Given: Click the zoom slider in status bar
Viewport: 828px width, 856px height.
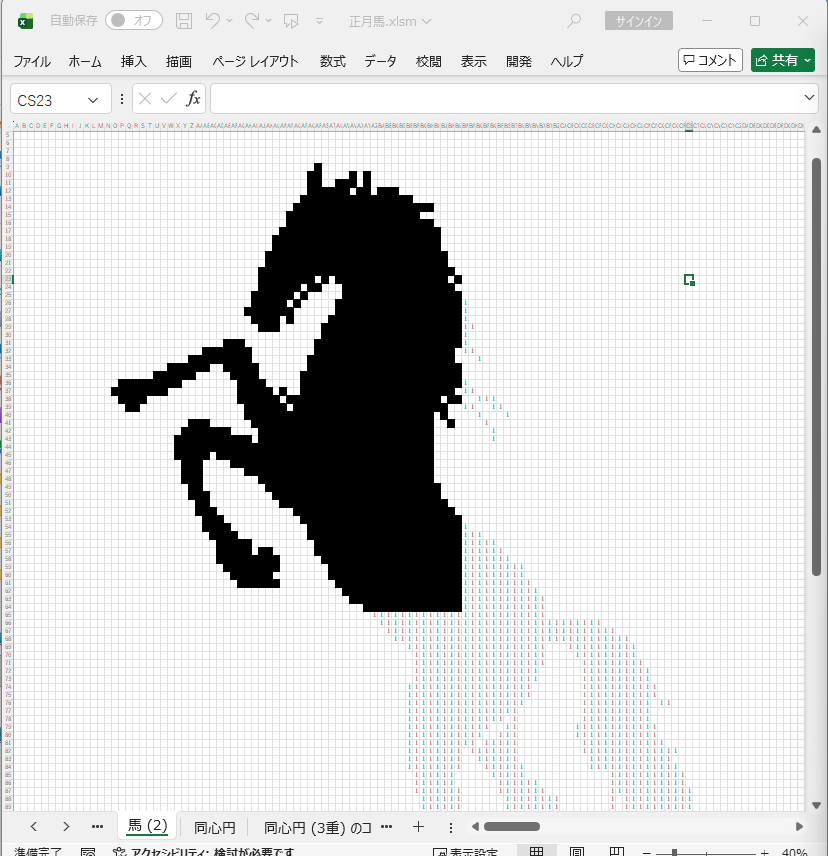Looking at the screenshot, I should tap(675, 852).
